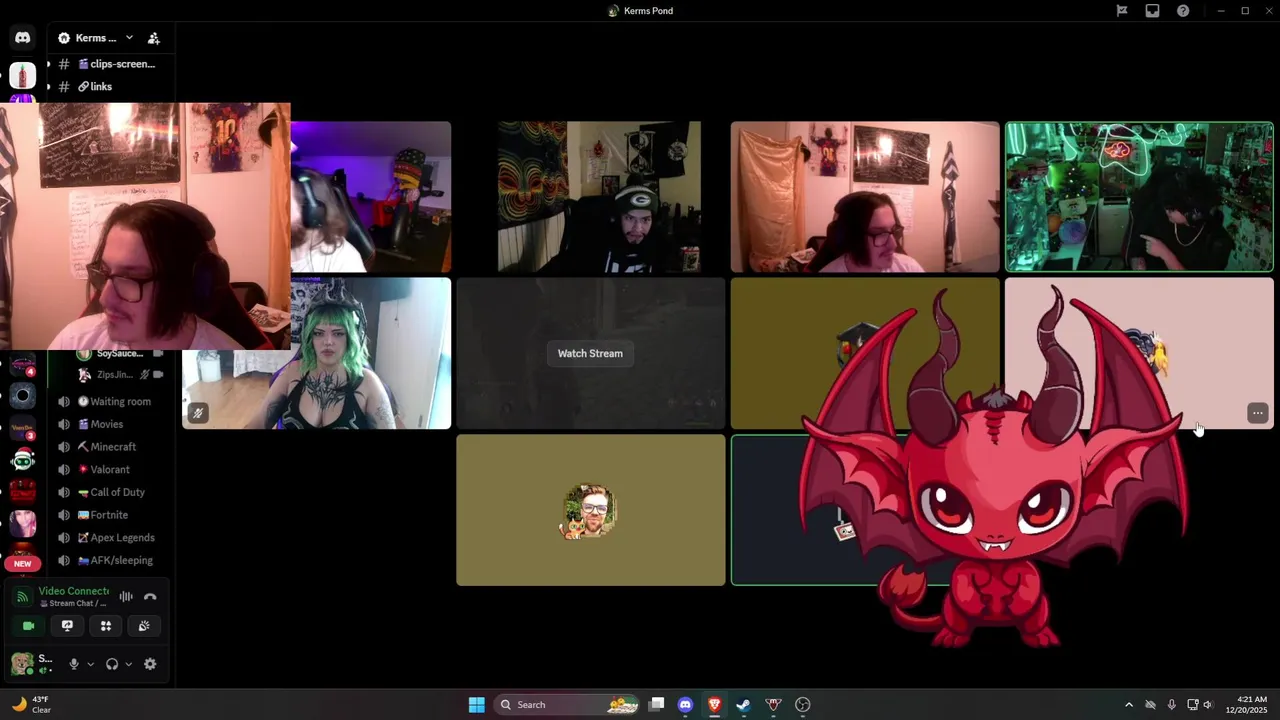The image size is (1280, 720).
Task: Join the Call of Duty voice channel
Action: pos(113,492)
